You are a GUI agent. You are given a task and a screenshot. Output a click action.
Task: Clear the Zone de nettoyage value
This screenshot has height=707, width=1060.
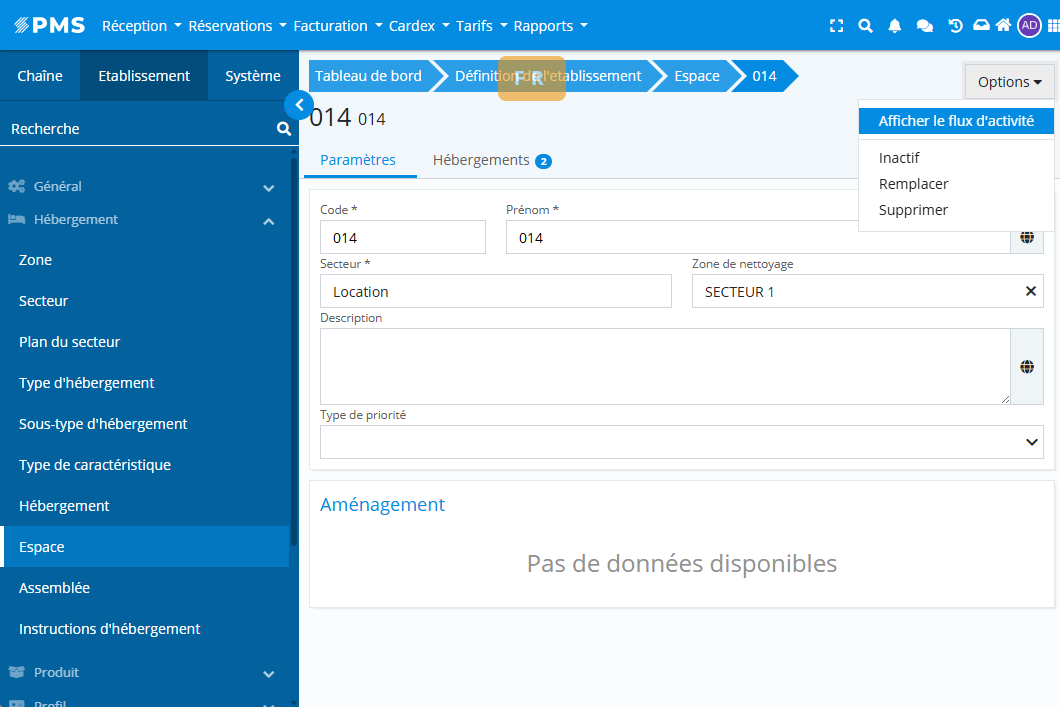(x=1030, y=291)
